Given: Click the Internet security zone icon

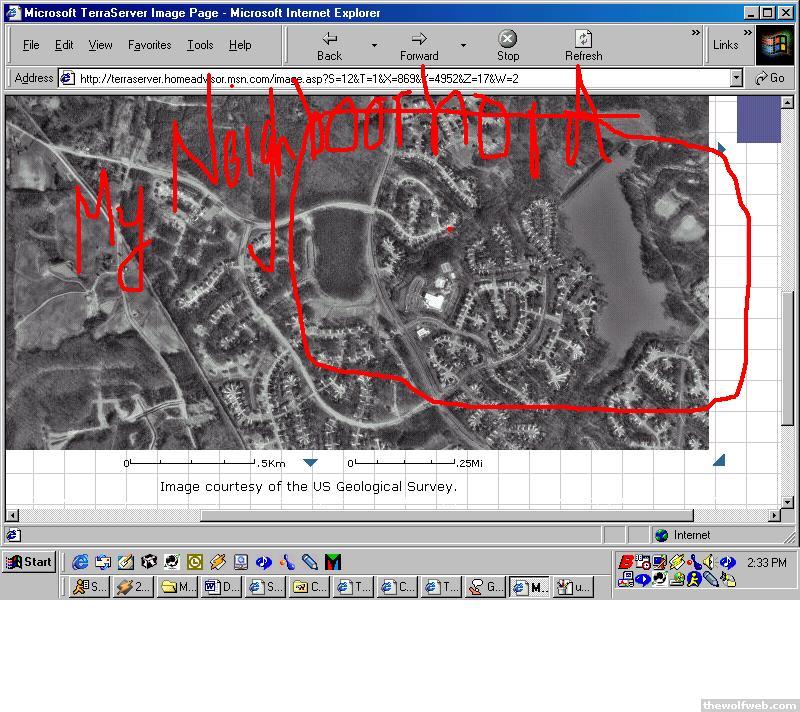Looking at the screenshot, I should coord(661,535).
